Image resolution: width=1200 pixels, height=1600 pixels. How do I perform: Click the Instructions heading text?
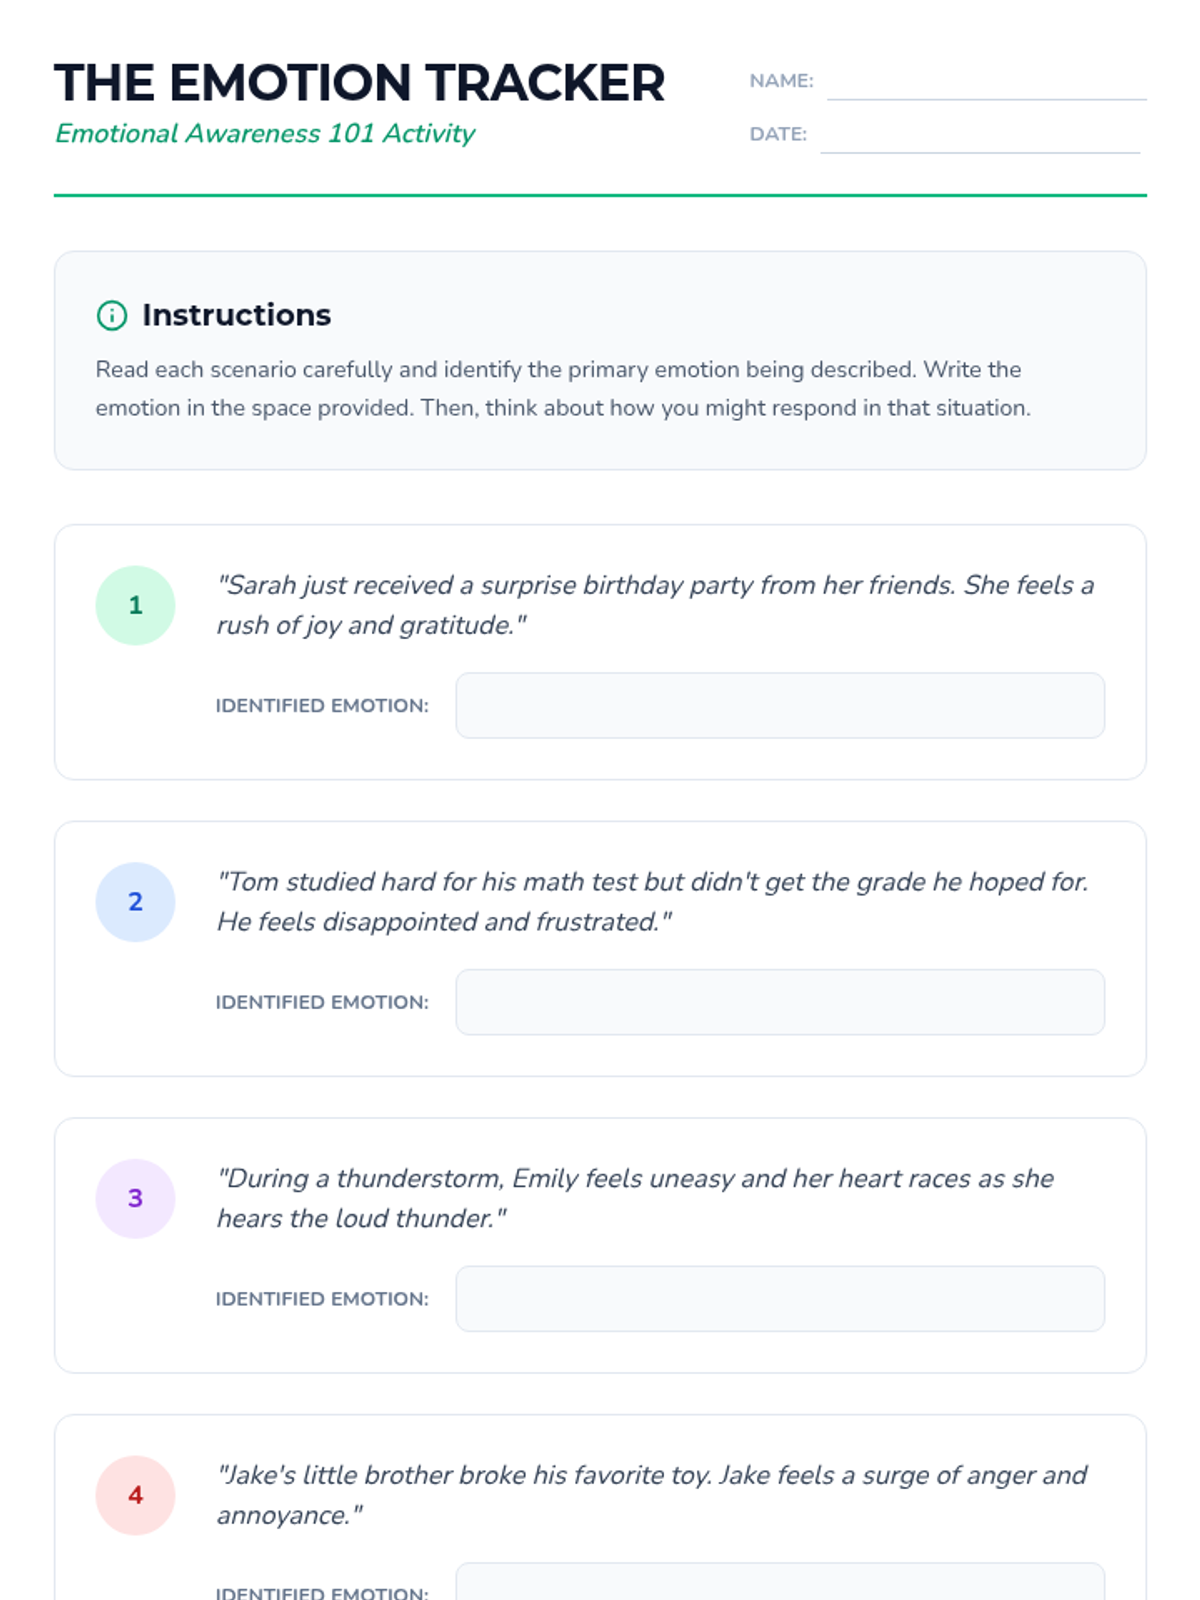(236, 315)
